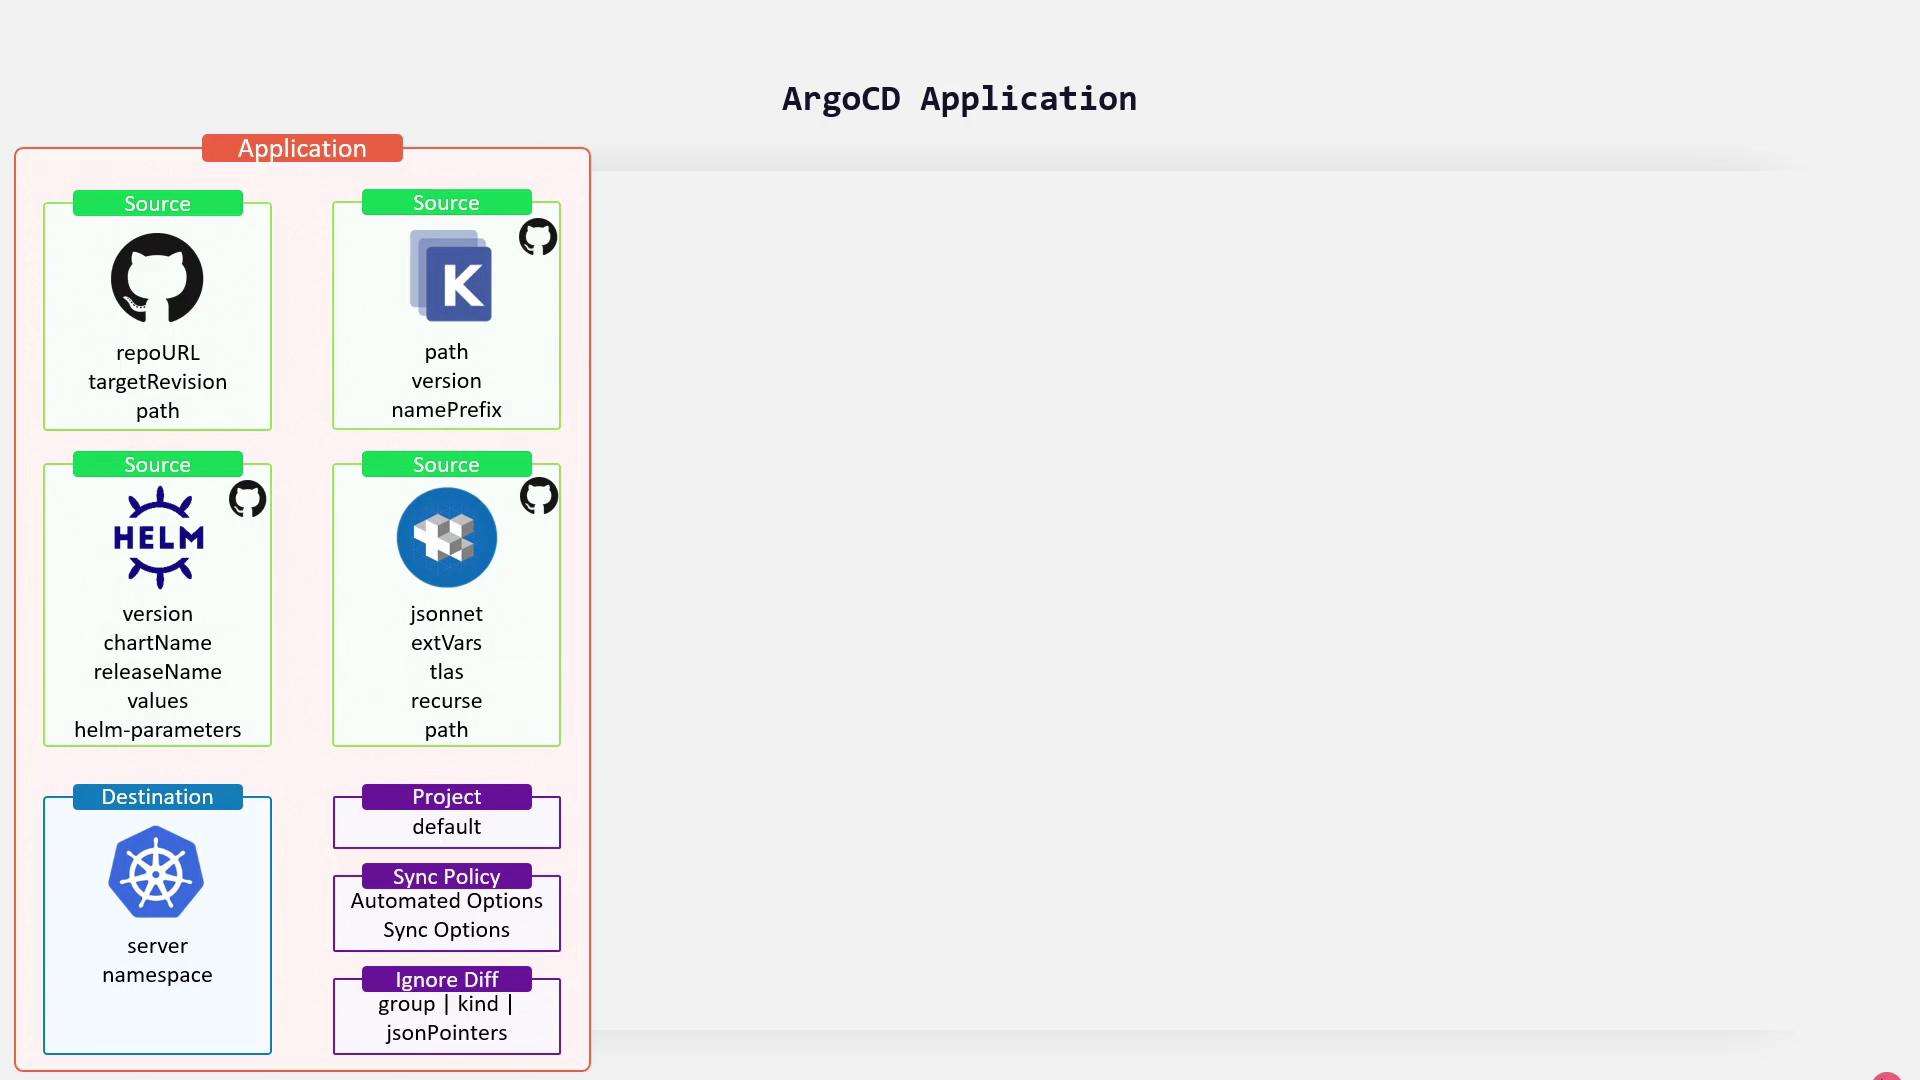Click the Kubernetes wheel icon
This screenshot has width=1920, height=1080.
pyautogui.click(x=157, y=872)
